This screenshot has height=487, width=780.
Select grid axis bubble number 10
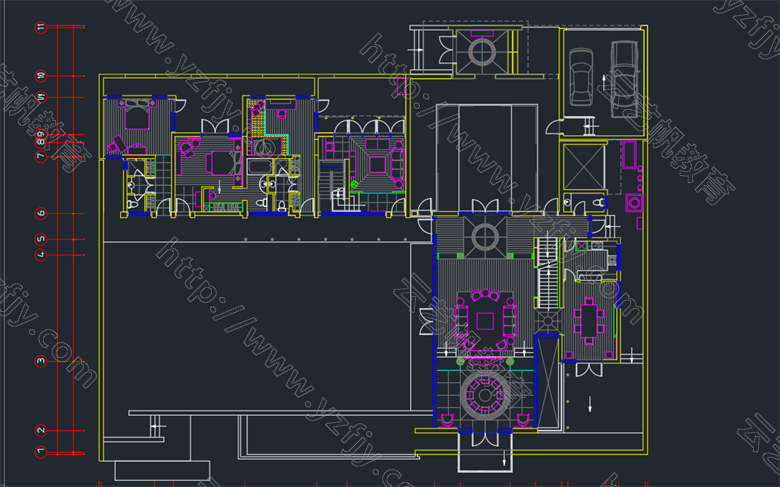tap(41, 76)
